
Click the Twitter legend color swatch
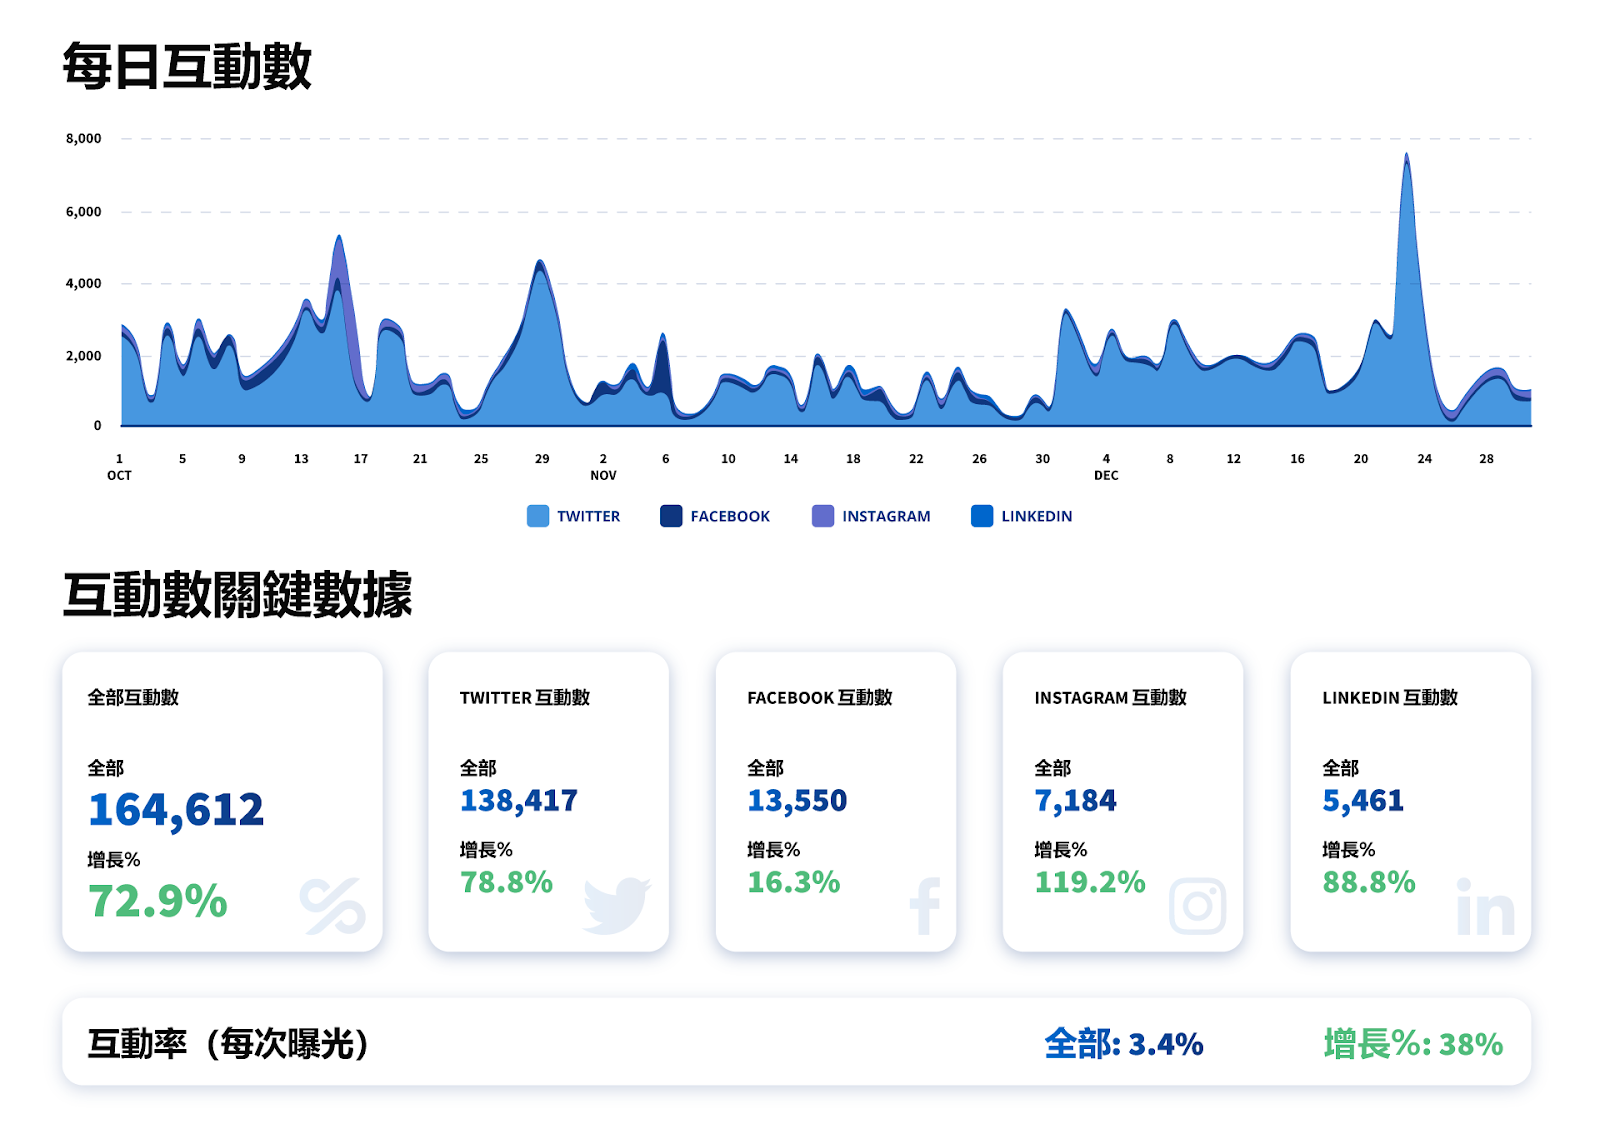(x=538, y=516)
